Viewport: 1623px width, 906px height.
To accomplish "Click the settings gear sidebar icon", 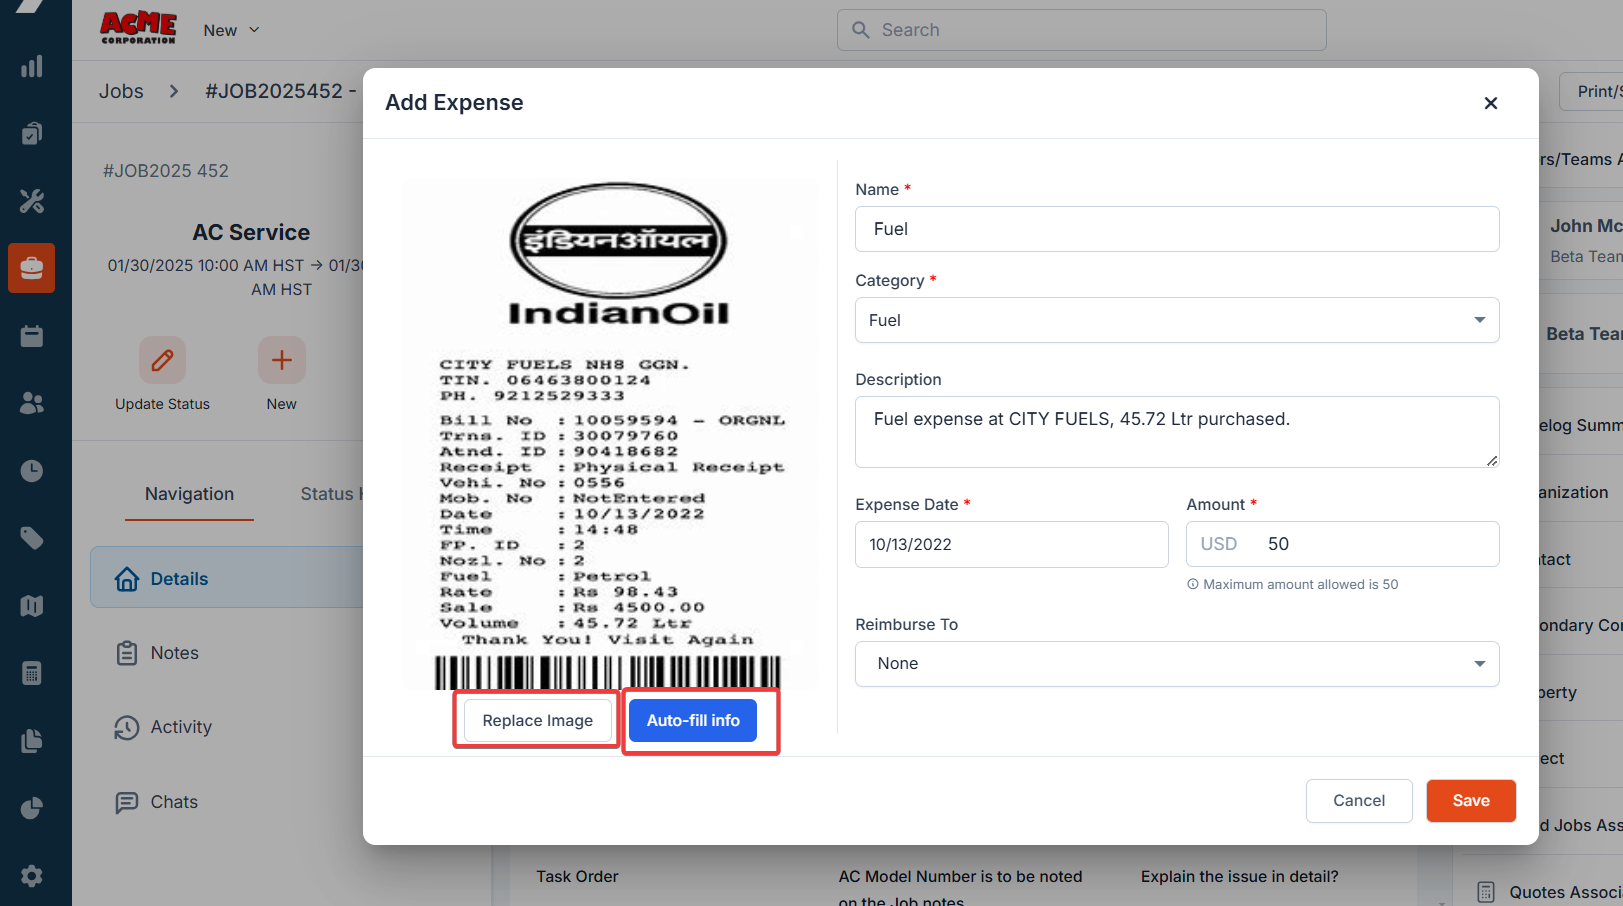I will (x=32, y=876).
